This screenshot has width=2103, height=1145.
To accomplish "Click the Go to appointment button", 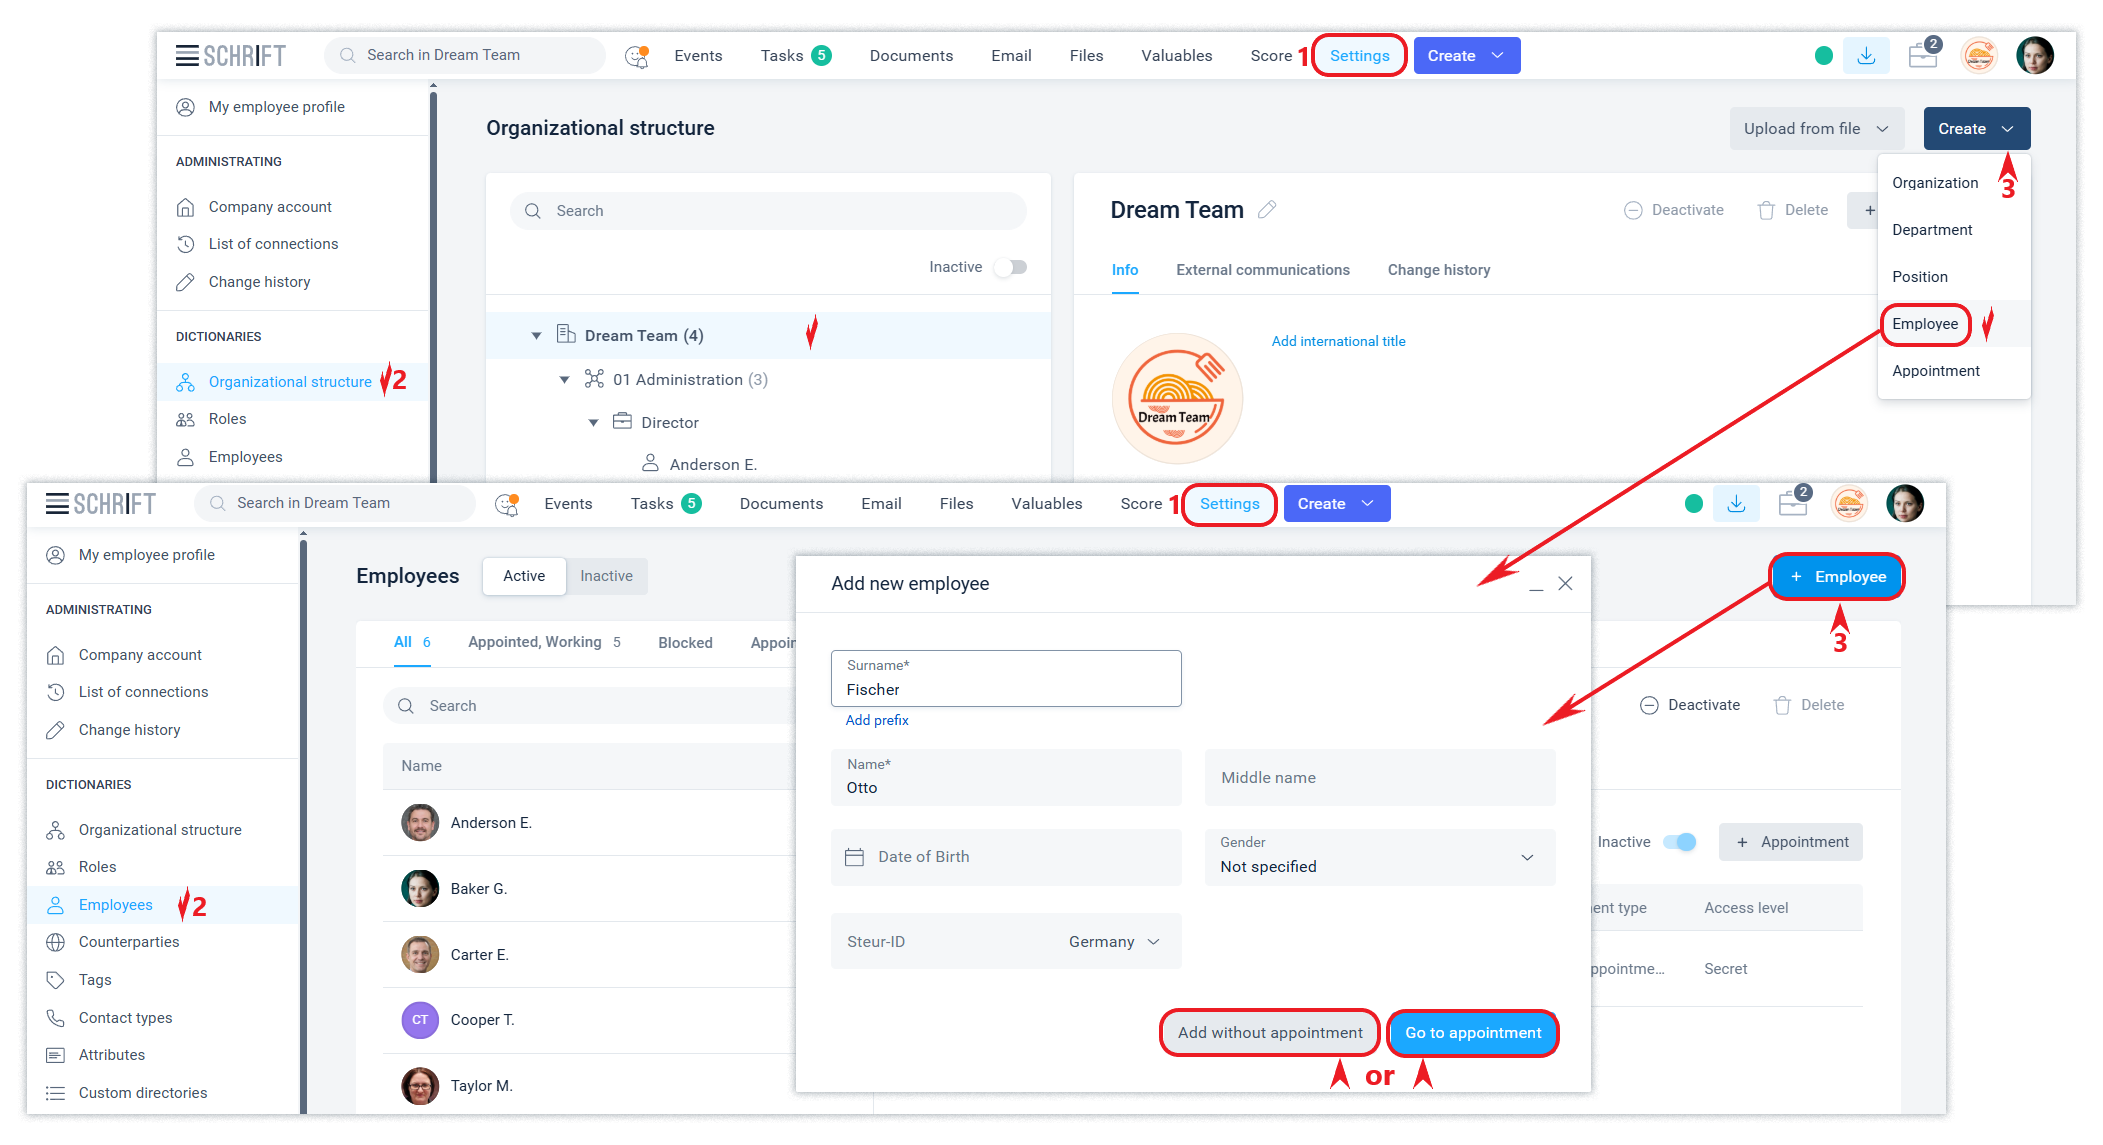I will [1473, 1033].
